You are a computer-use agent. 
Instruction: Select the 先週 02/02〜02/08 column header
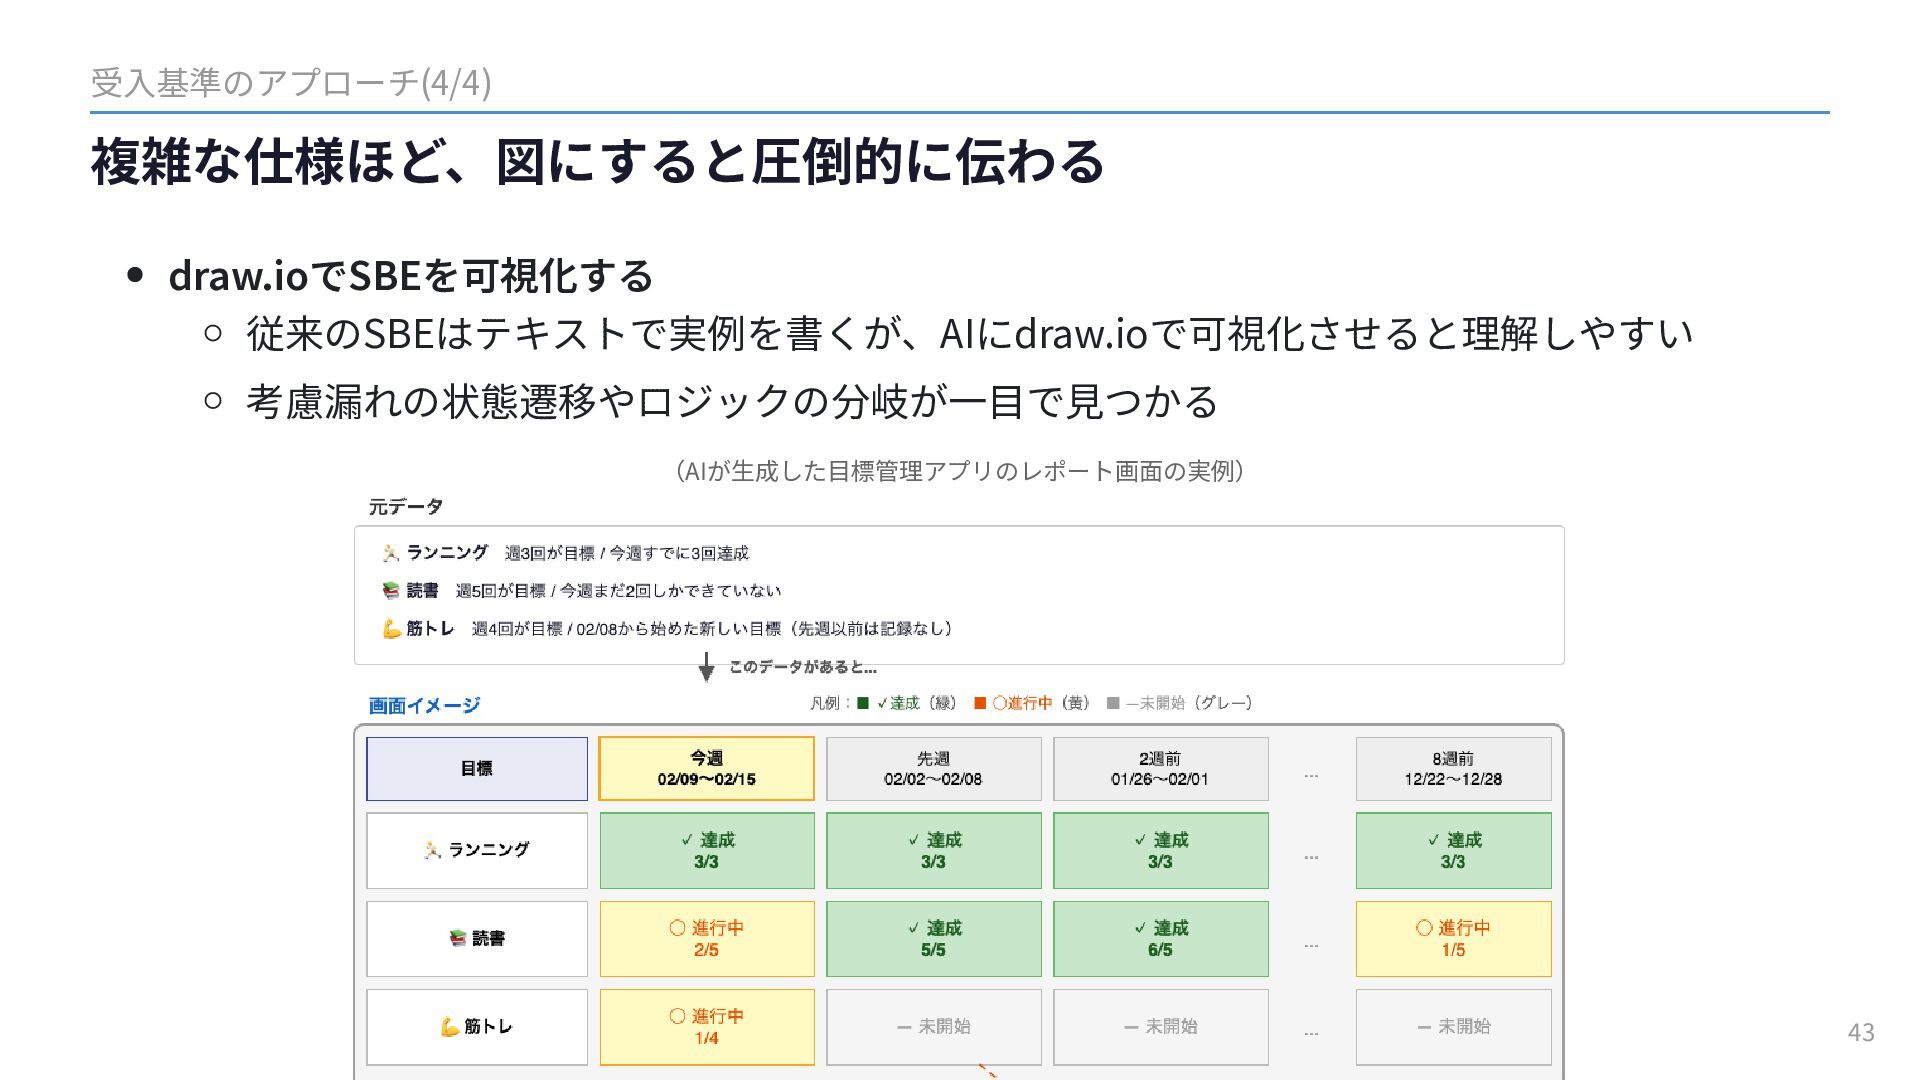[x=933, y=769]
